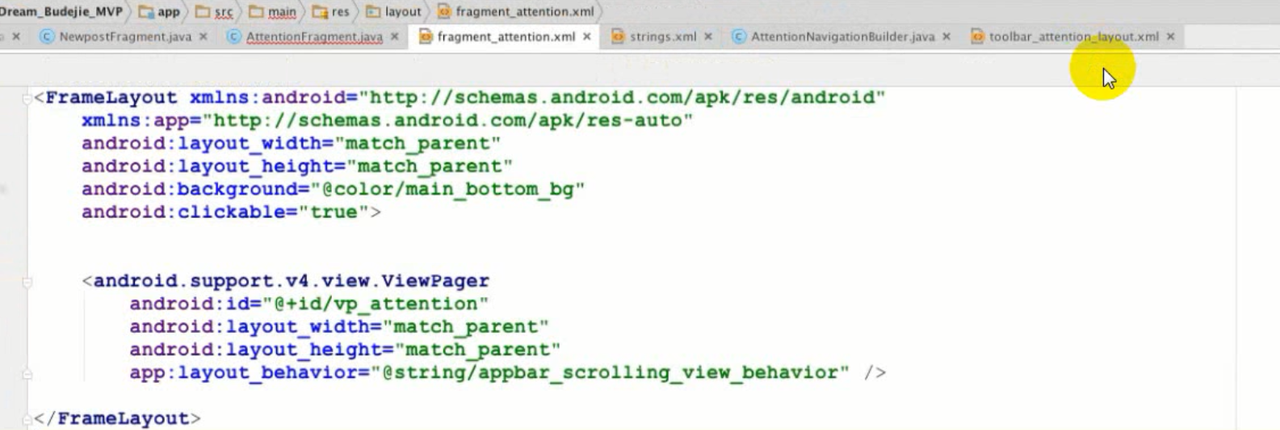1280x430 pixels.
Task: Click the Dream_Budejie_MVP breadcrumb
Action: coord(59,12)
